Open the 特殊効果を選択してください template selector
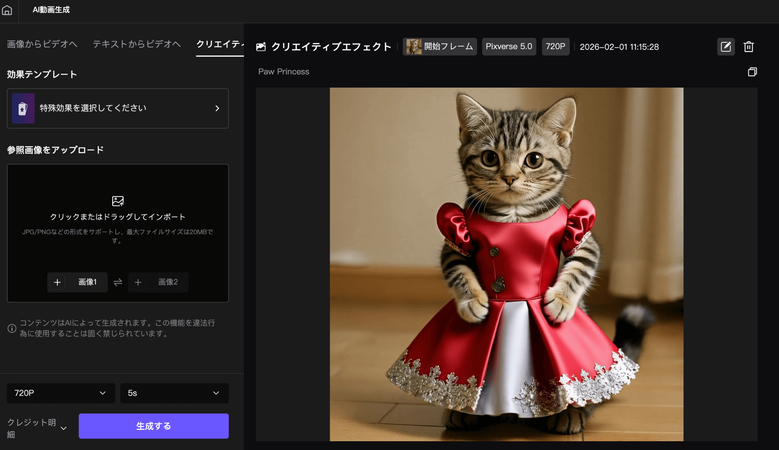The image size is (779, 450). 118,108
